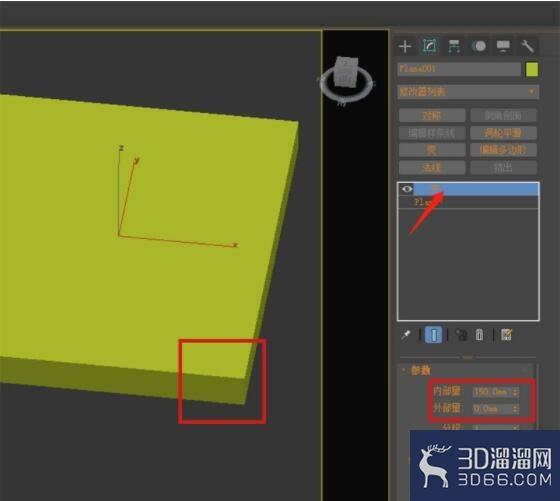
Task: Open the Utilities wrench tab
Action: click(528, 46)
